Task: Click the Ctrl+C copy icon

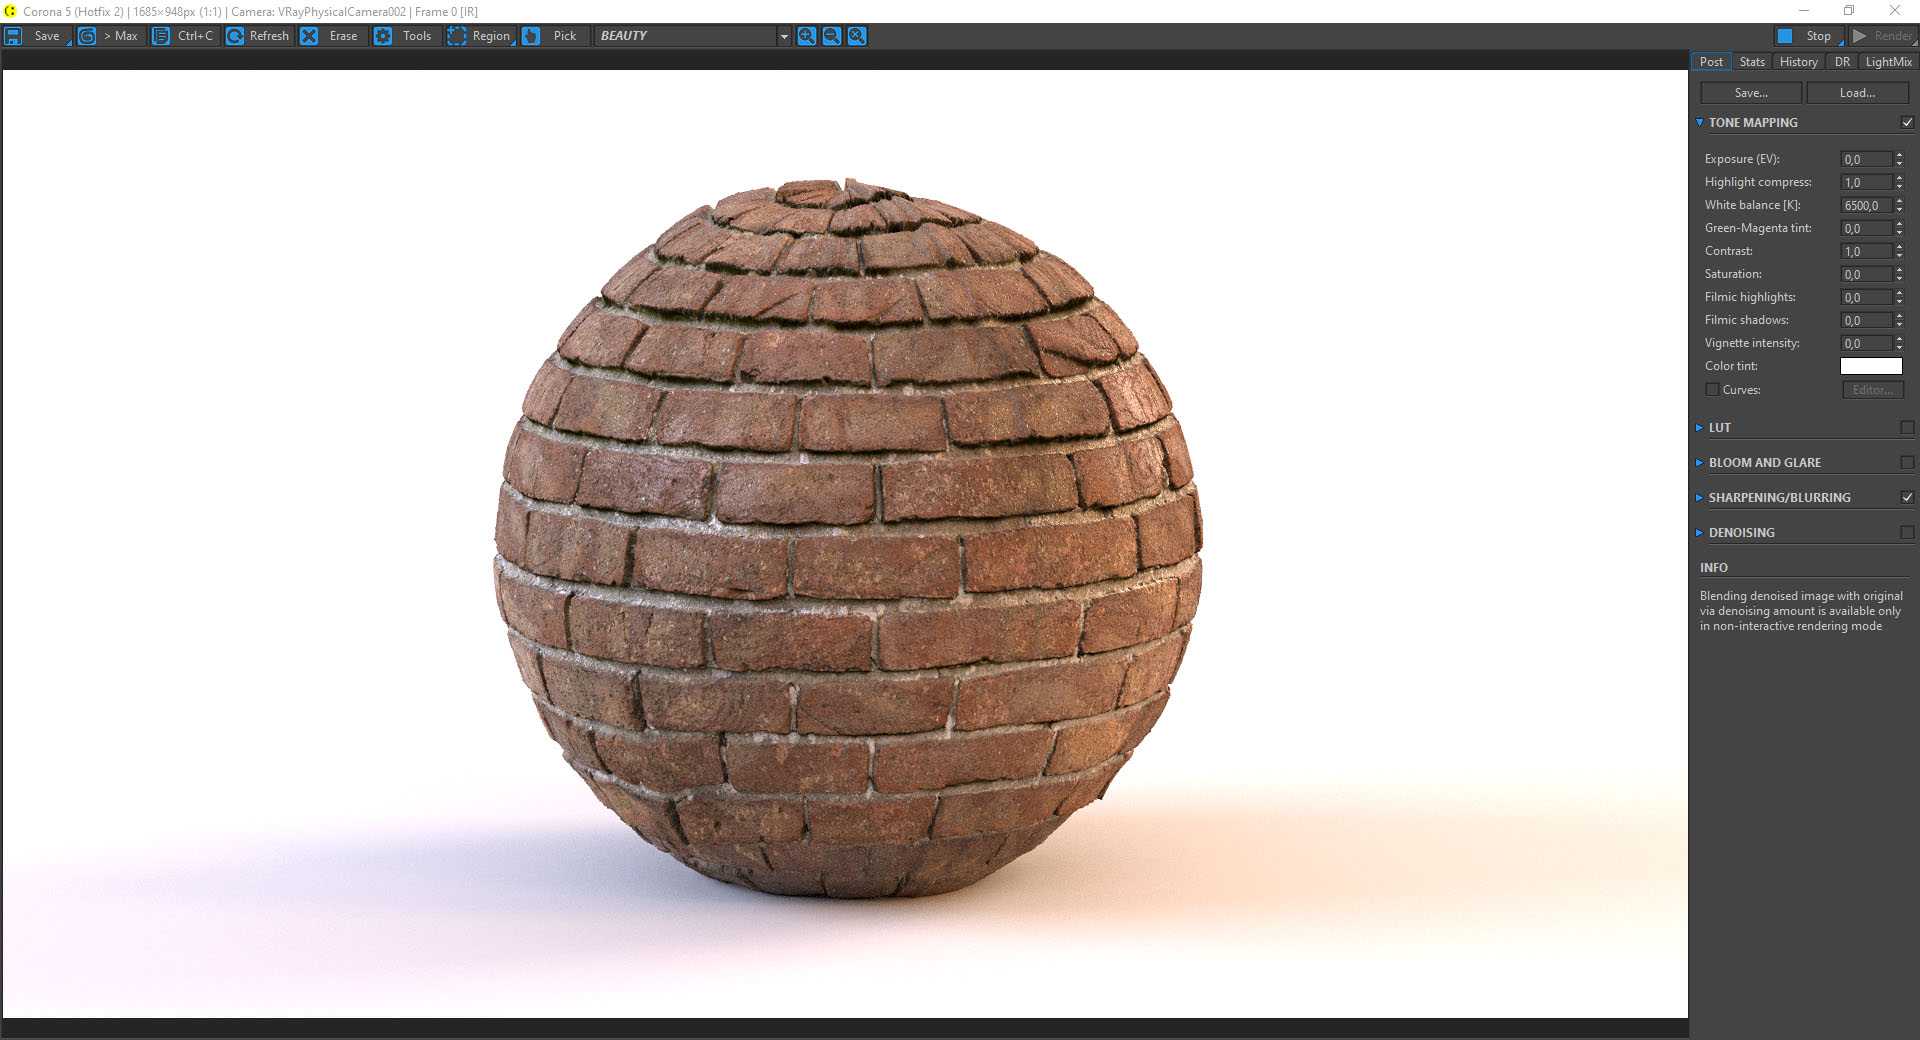Action: pos(160,36)
